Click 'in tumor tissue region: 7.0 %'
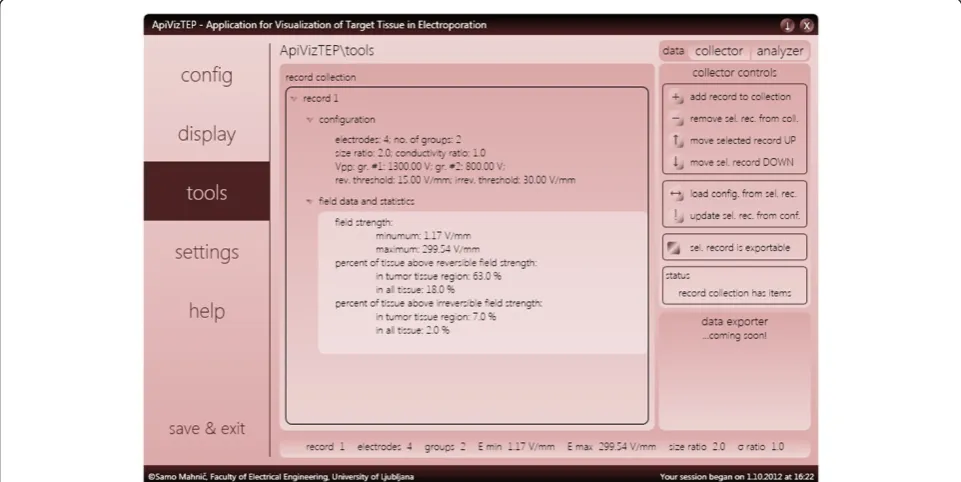This screenshot has width=961, height=482. [436, 317]
